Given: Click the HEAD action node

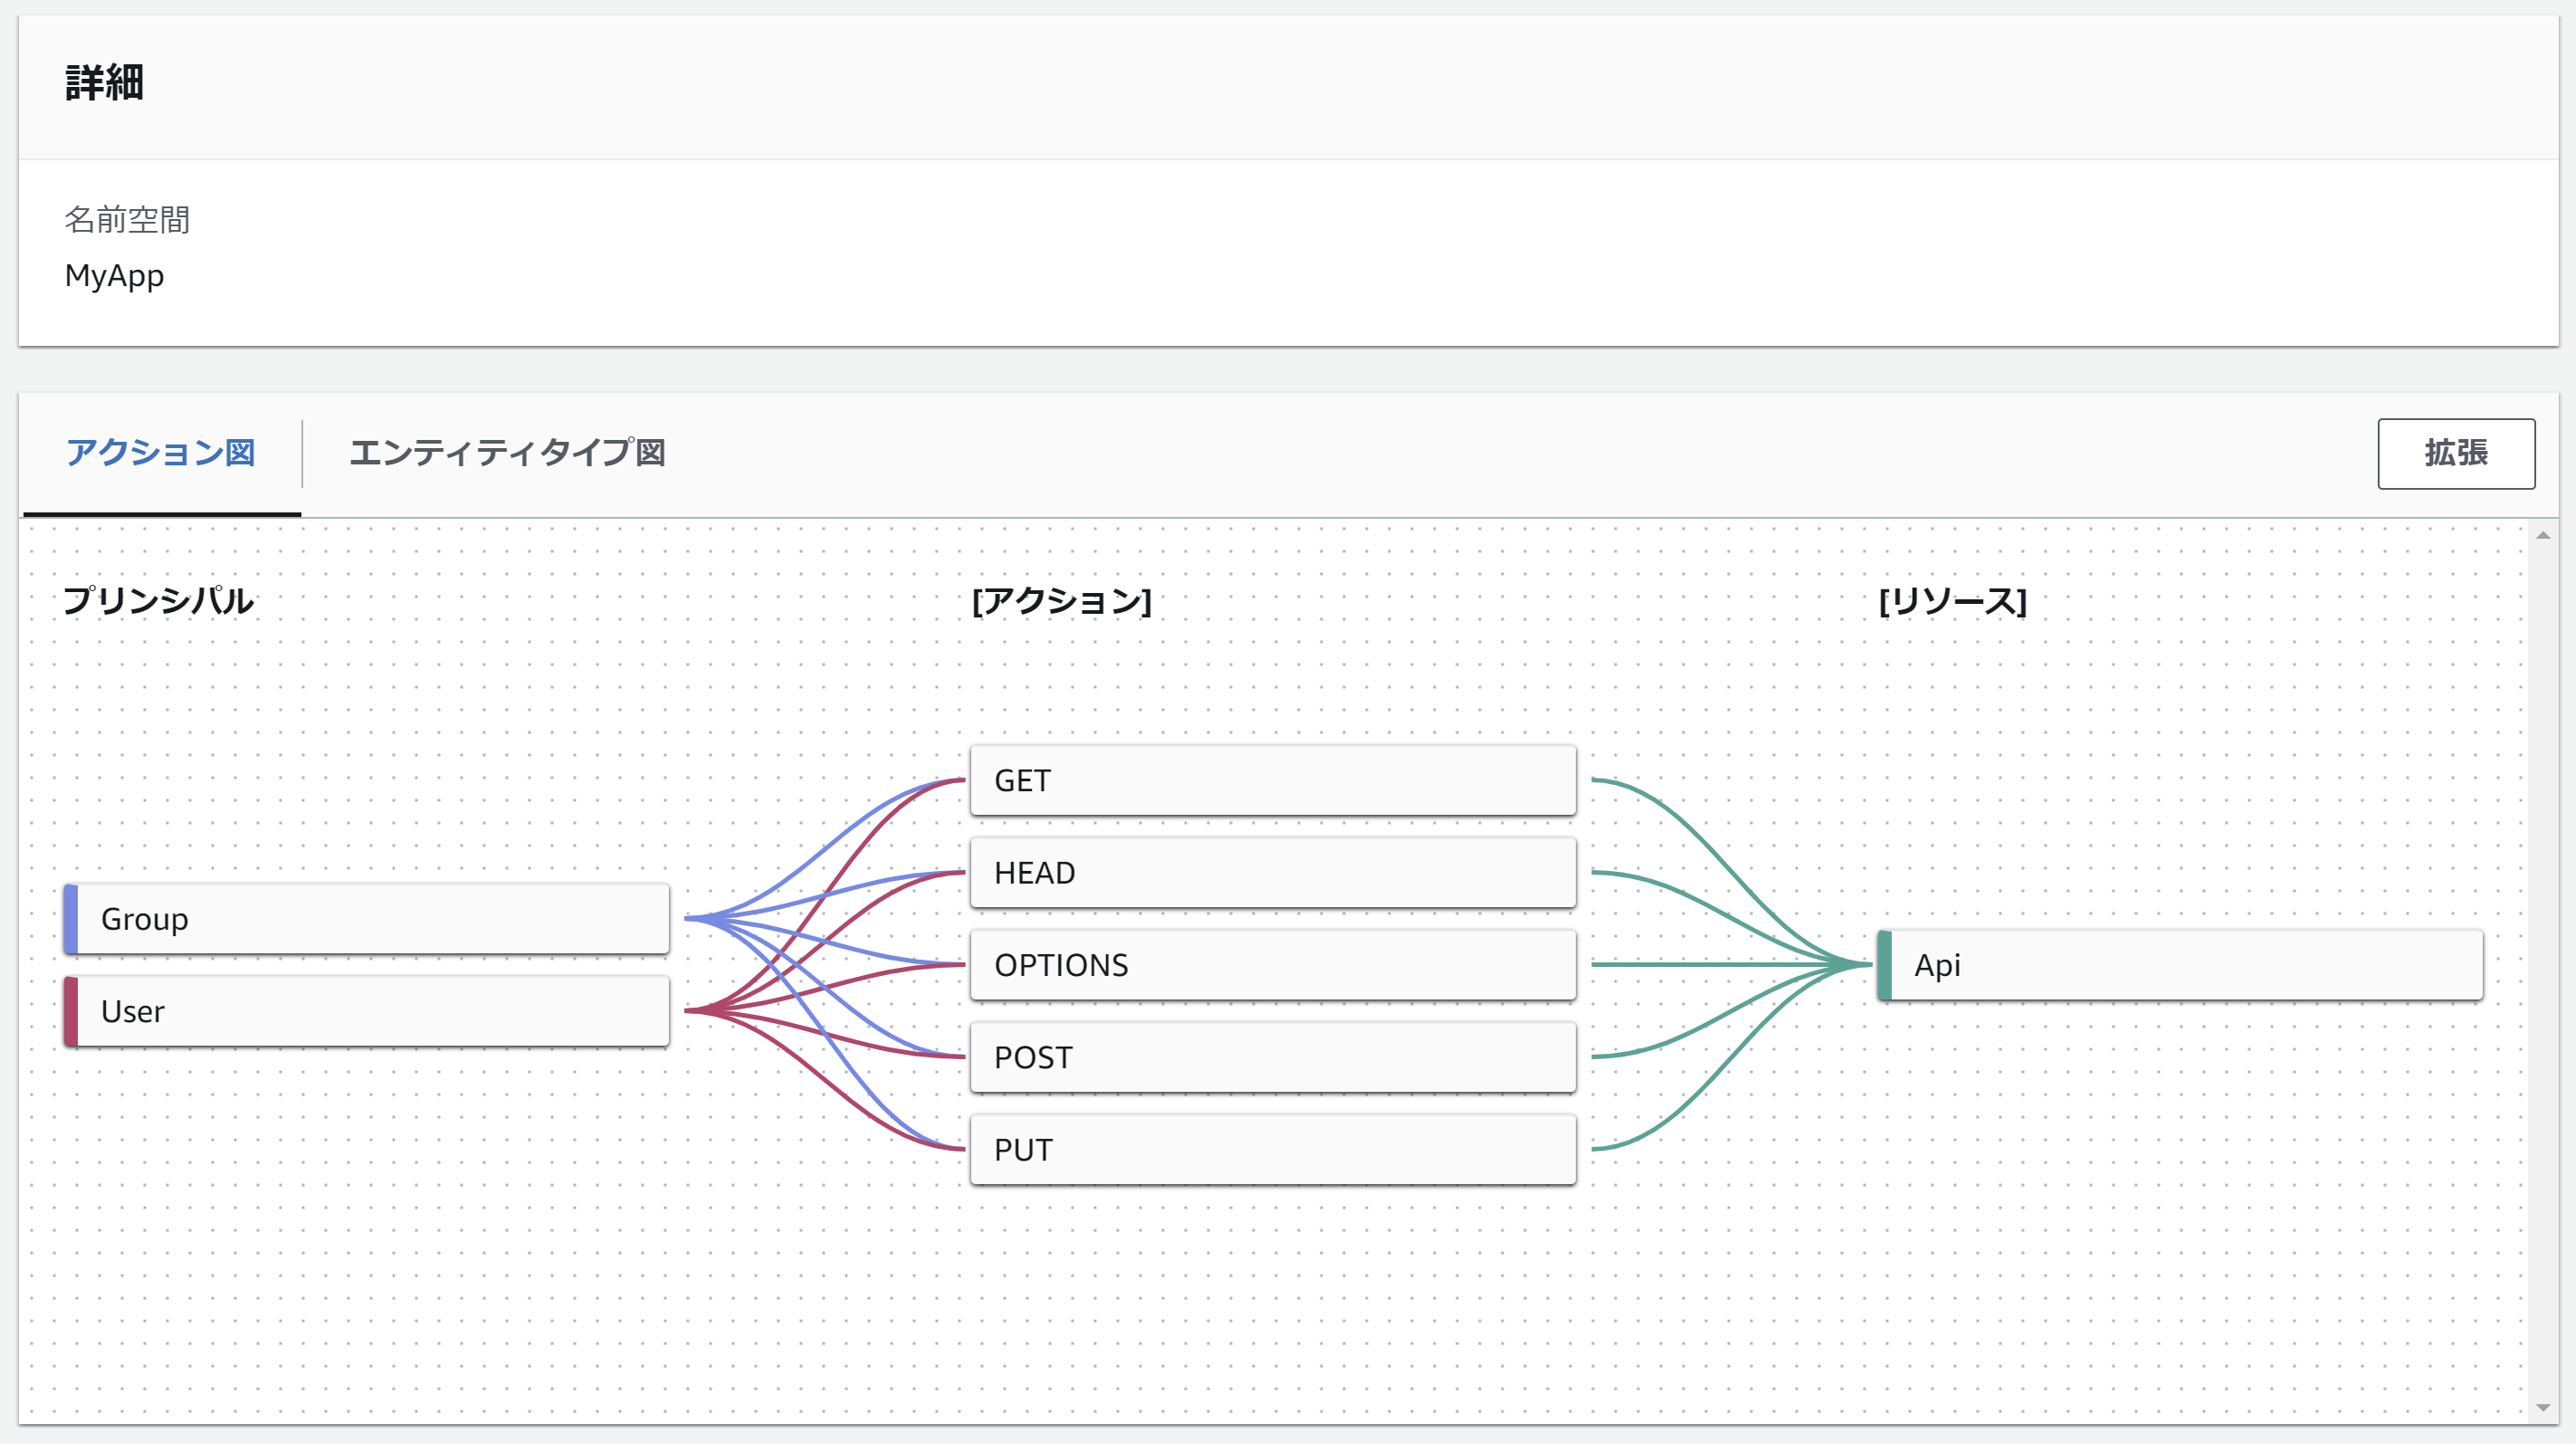Looking at the screenshot, I should click(x=1272, y=872).
